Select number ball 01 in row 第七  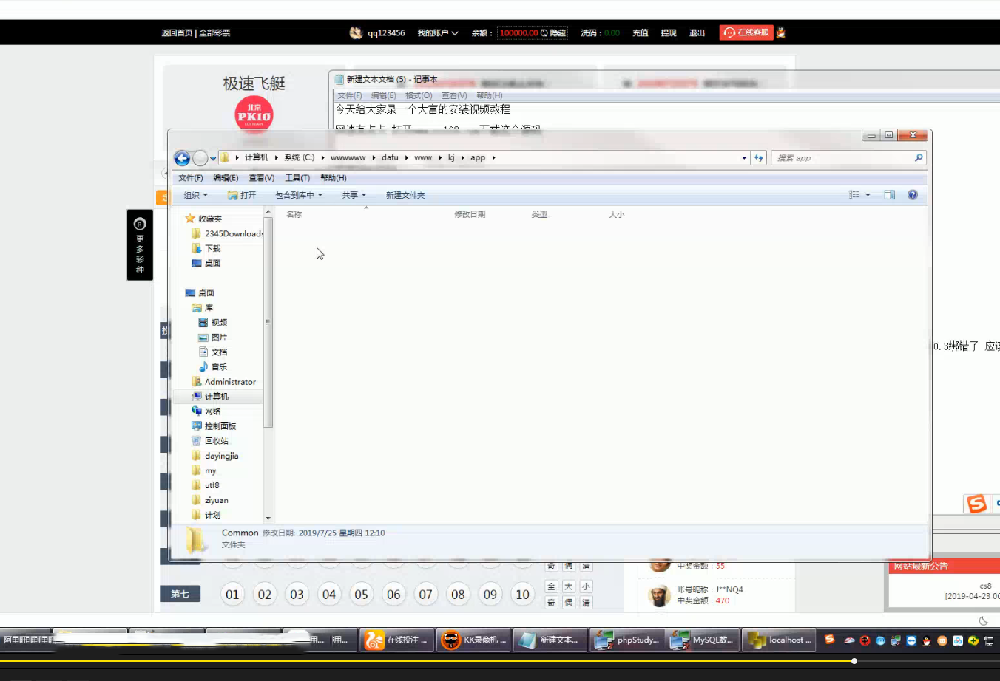[232, 595]
